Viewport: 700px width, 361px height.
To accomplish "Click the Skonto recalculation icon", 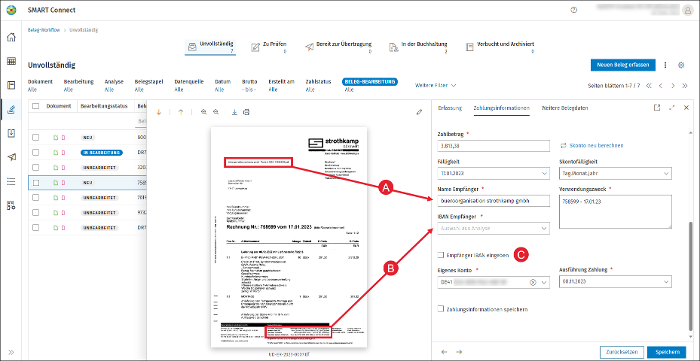I will coord(563,145).
